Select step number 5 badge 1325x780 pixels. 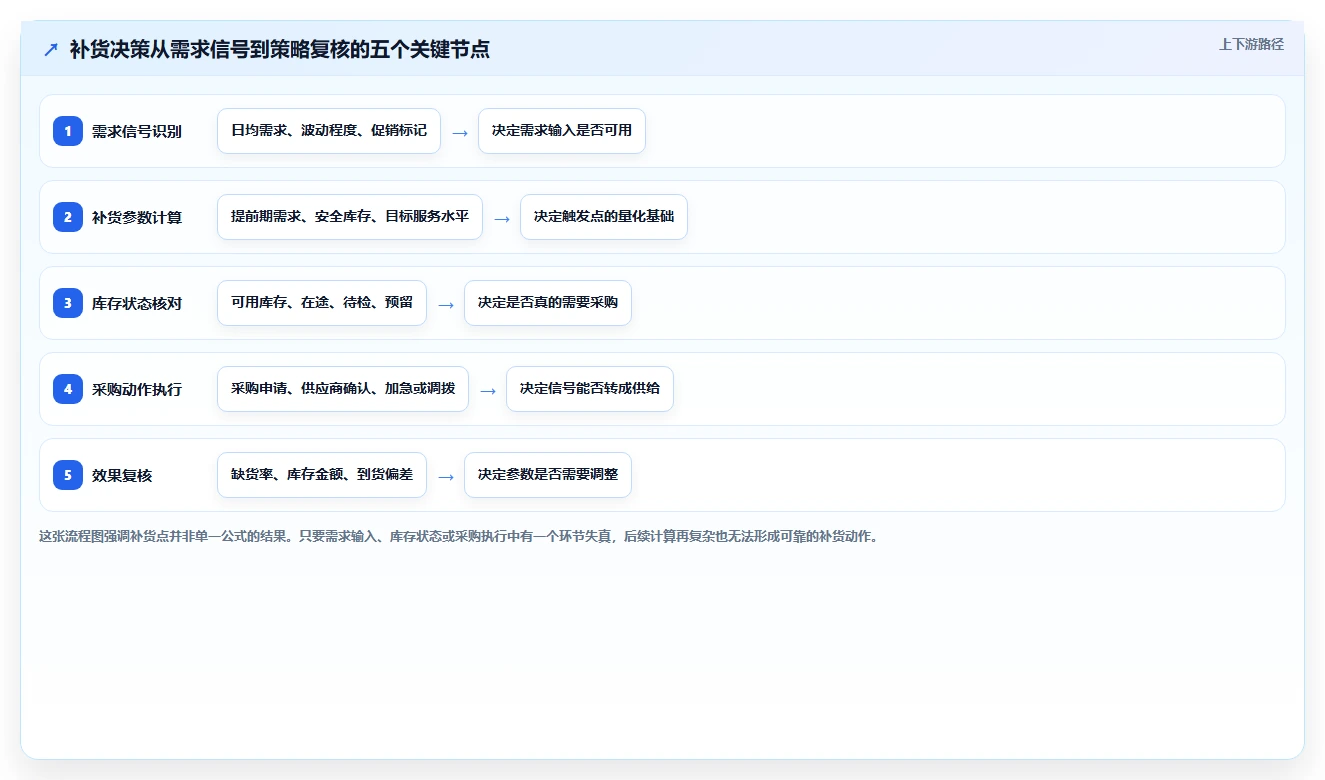pyautogui.click(x=68, y=475)
